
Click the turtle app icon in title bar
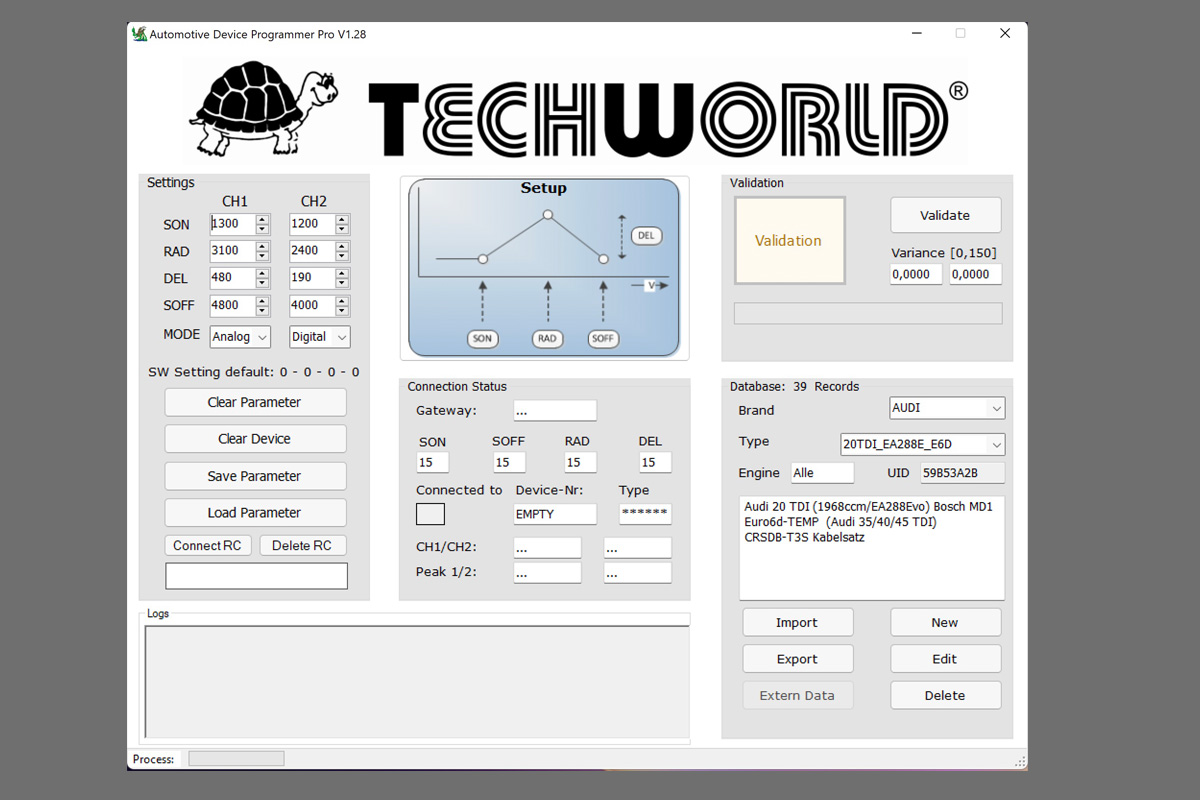click(139, 34)
